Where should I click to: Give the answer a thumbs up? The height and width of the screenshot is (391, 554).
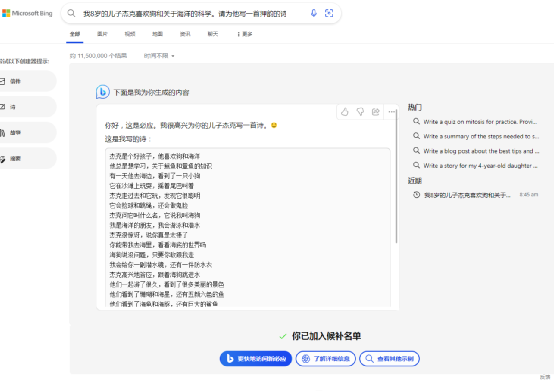click(x=345, y=112)
